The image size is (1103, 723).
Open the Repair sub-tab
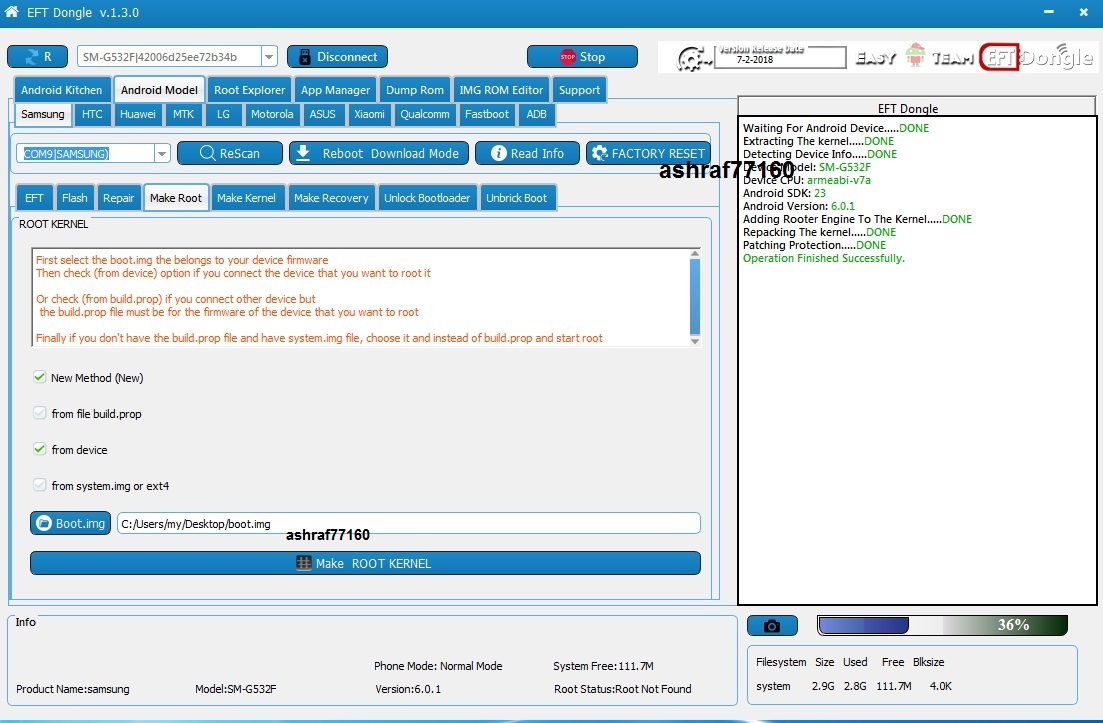118,198
